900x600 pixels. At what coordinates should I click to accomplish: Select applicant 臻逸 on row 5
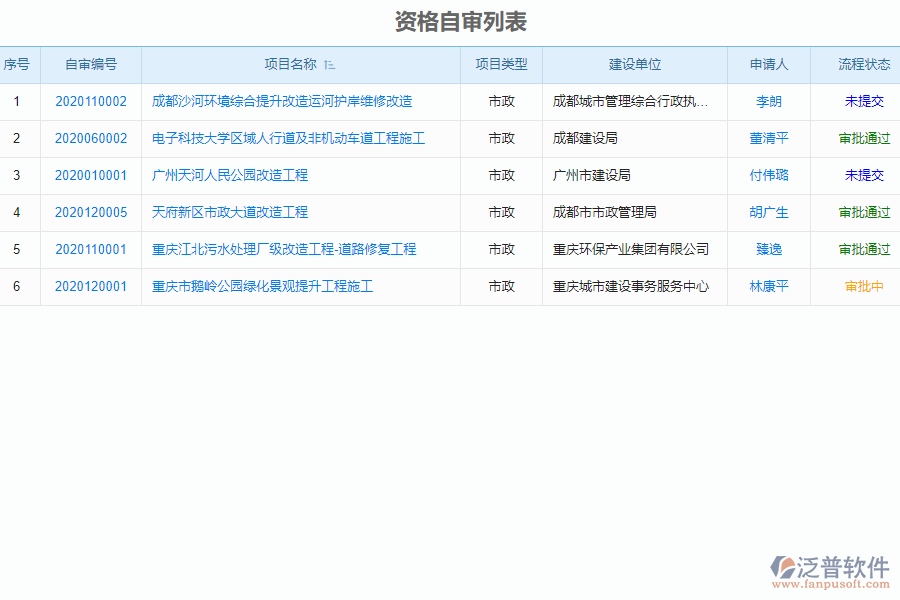coord(770,249)
